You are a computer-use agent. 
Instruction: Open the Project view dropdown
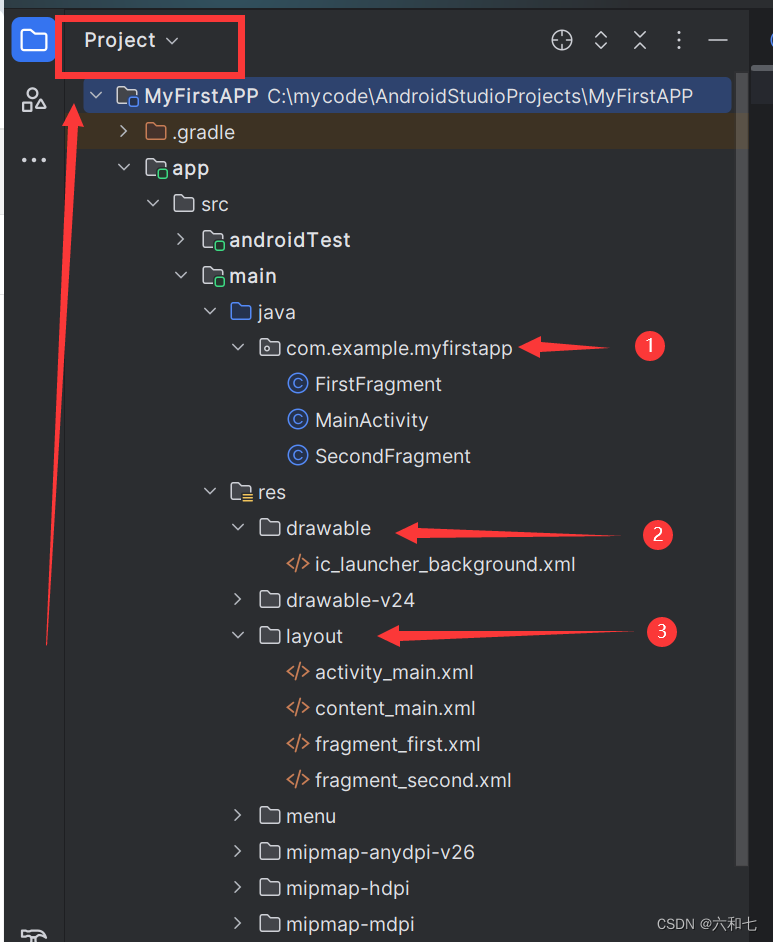pyautogui.click(x=131, y=40)
